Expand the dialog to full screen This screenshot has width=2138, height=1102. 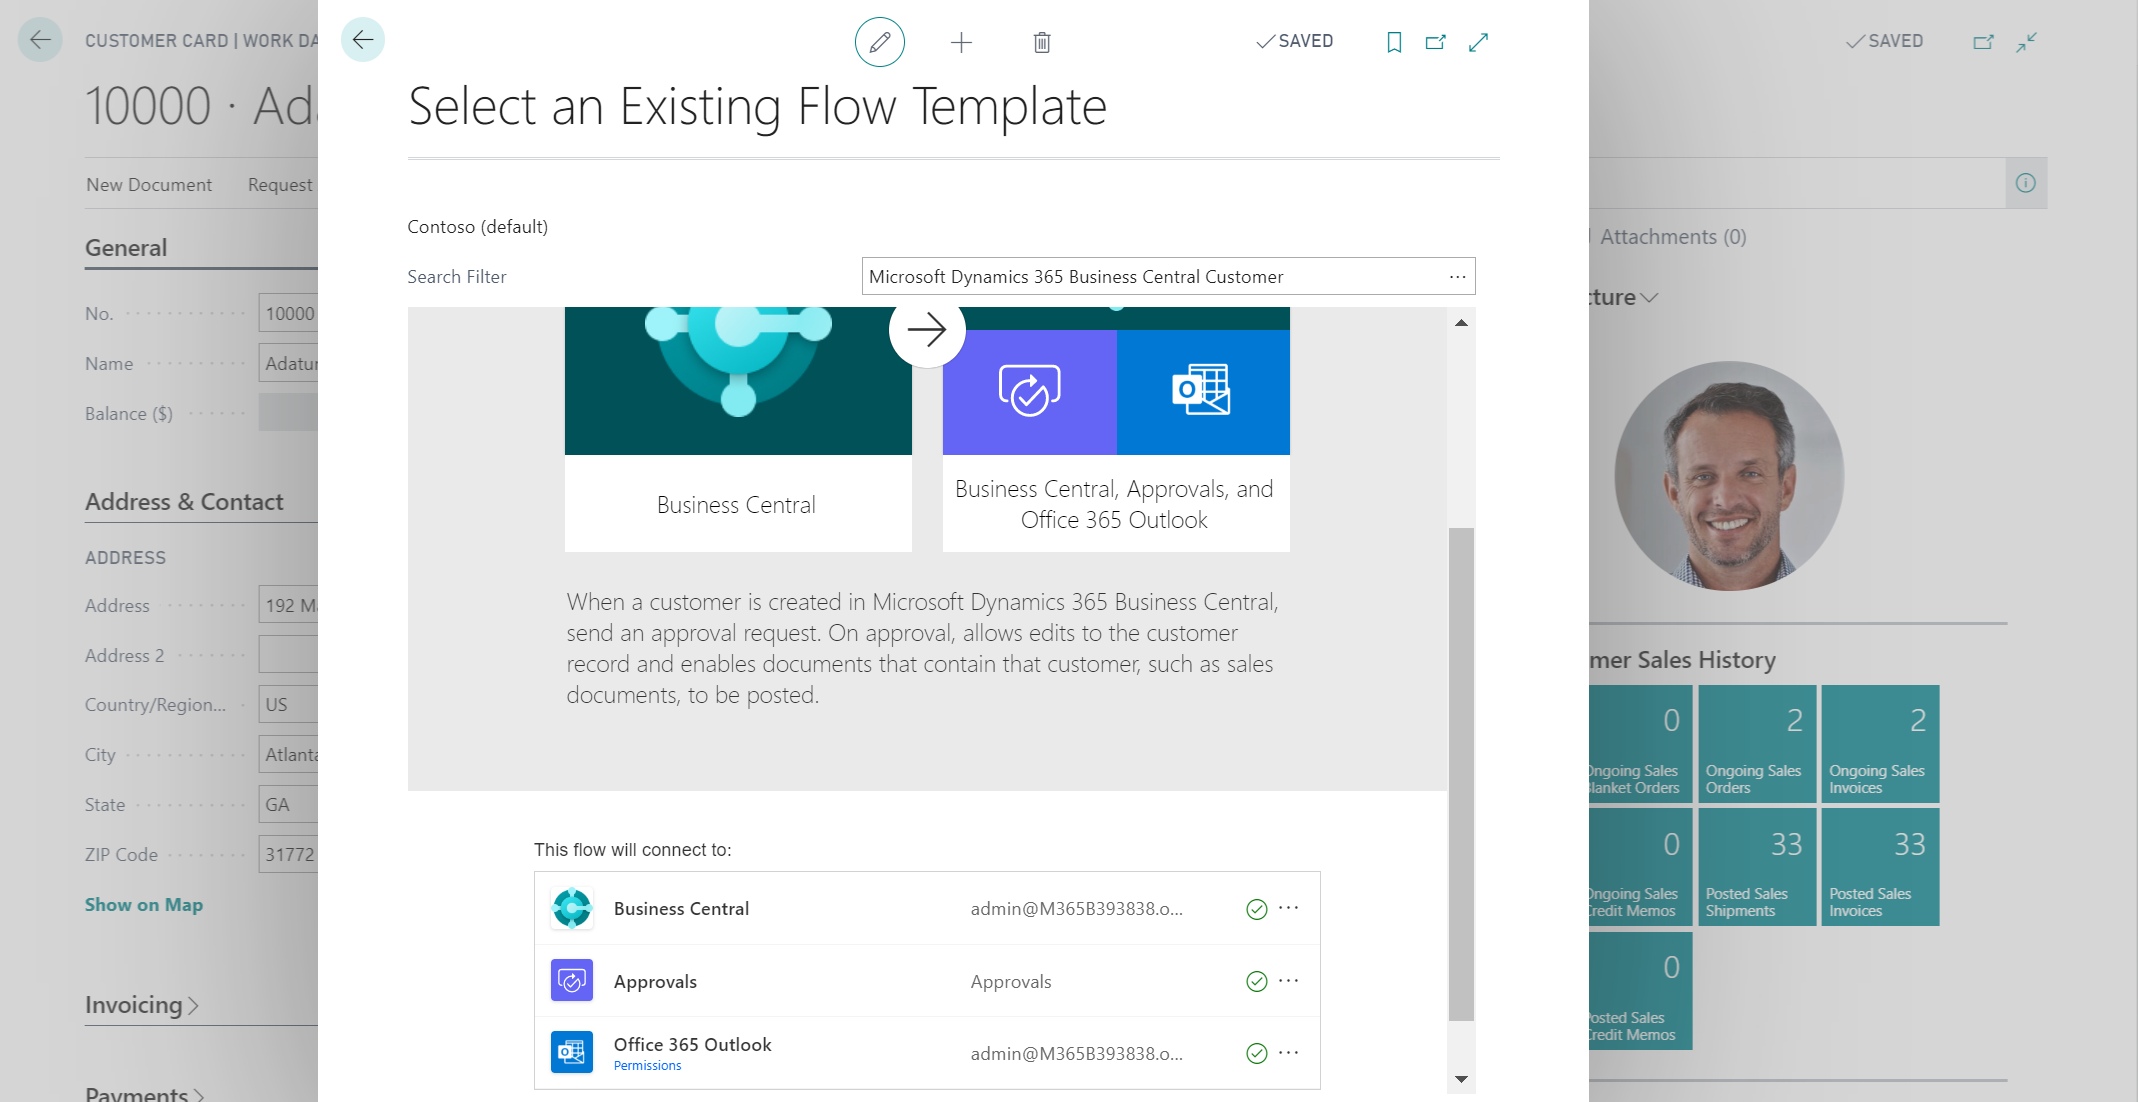[x=1479, y=42]
